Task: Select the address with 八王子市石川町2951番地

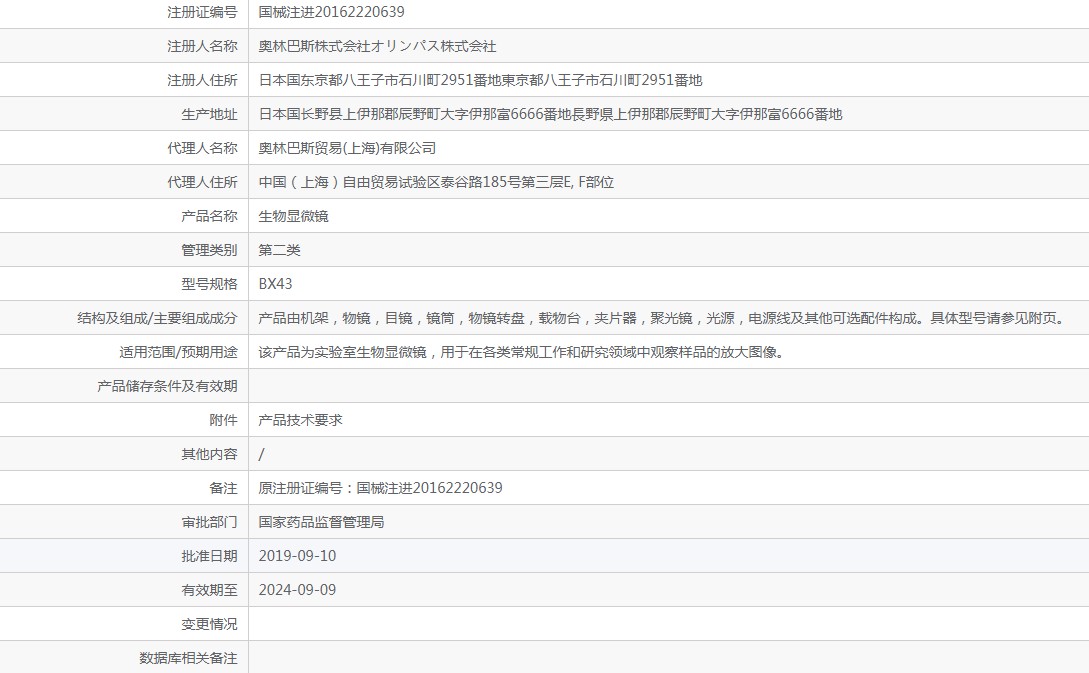Action: click(481, 80)
